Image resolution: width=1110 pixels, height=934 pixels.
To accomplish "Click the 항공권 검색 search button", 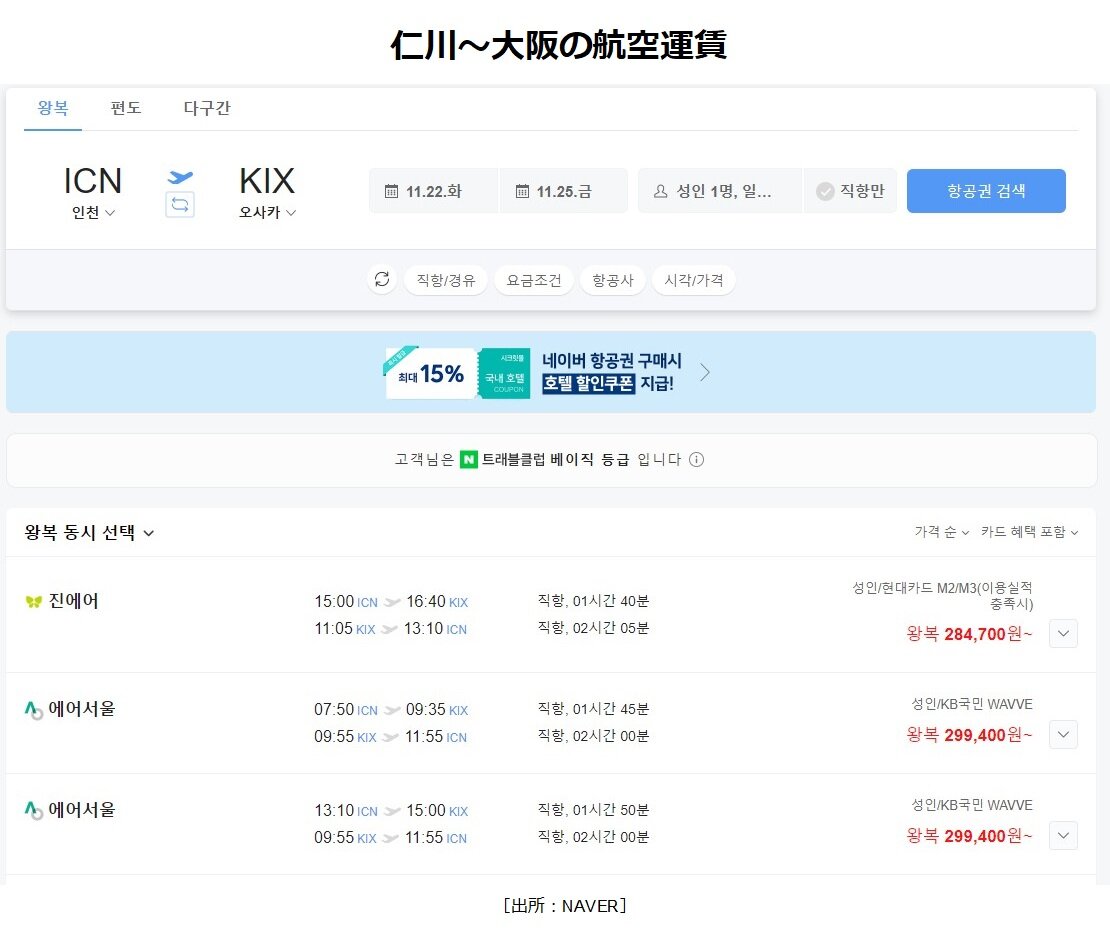I will pos(986,190).
